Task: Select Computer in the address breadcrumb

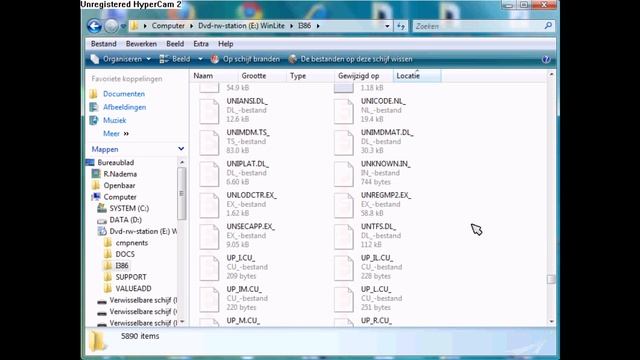Action: pos(168,26)
